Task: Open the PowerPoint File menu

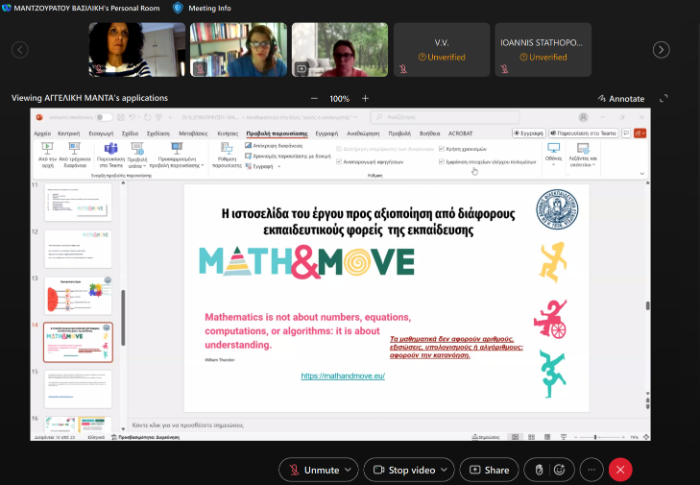Action: pyautogui.click(x=42, y=134)
